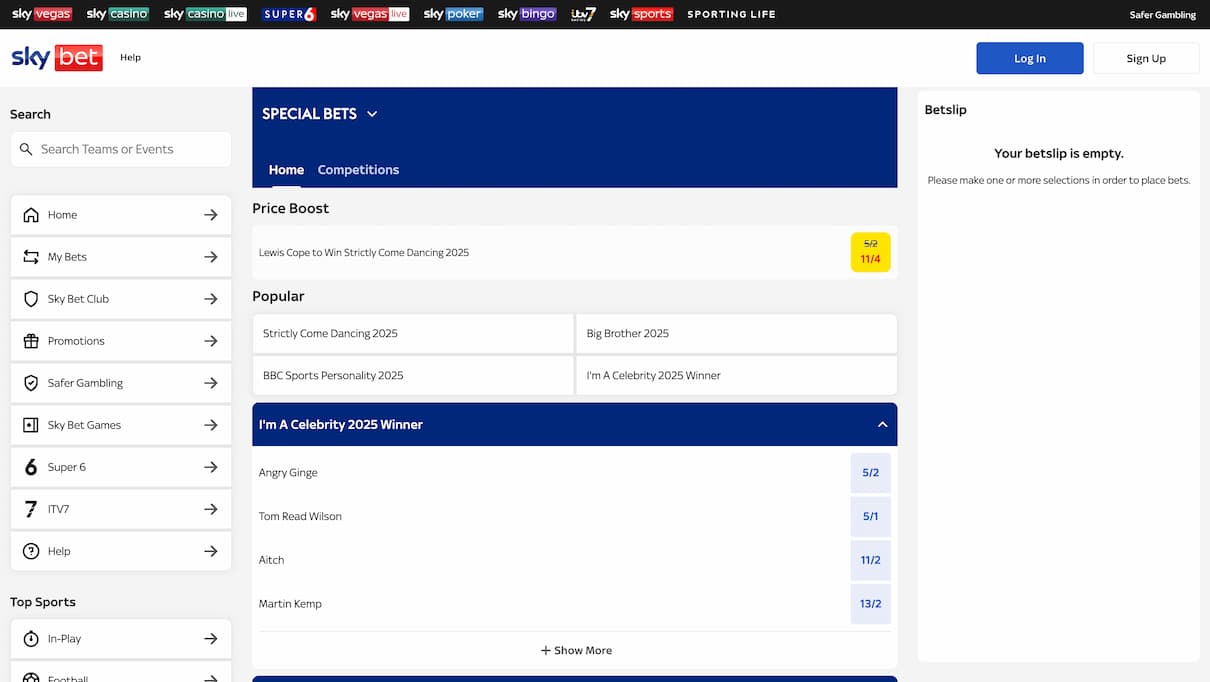Click the Sky Bet Club shield icon

pyautogui.click(x=30, y=298)
